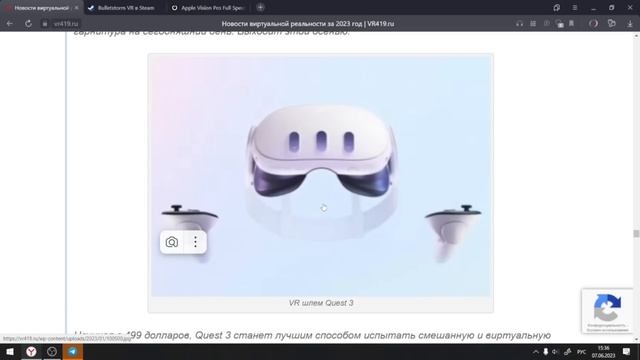Open the Windows Start menu
Screen dimensions: 640x360
pos(10,351)
